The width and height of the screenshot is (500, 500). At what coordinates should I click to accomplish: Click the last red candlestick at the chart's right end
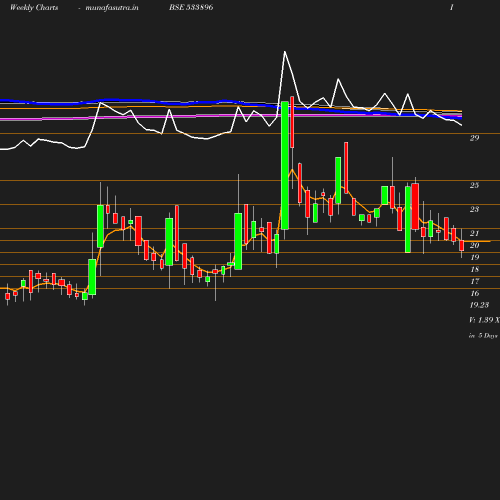point(462,245)
